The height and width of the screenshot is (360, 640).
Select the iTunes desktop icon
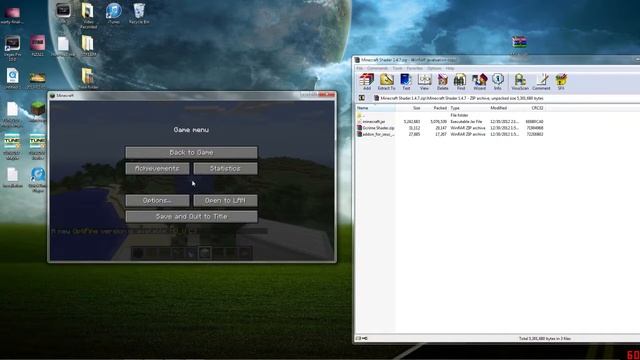[x=113, y=13]
